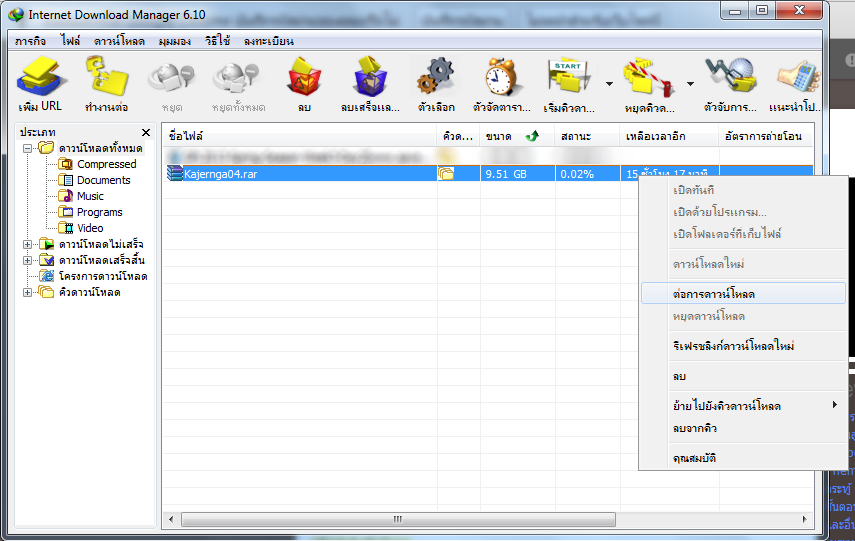Open the Stop Queue dropdown arrow
Image resolution: width=855 pixels, height=541 pixels.
690,84
